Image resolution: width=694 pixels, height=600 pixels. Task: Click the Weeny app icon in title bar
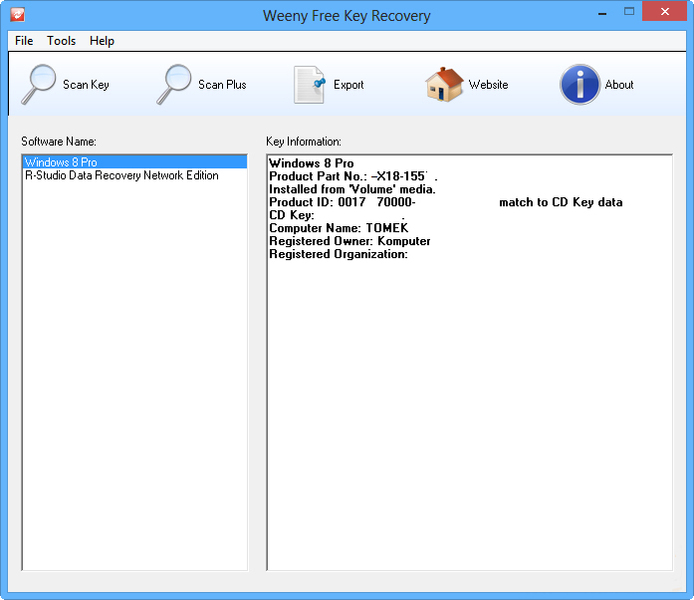[x=17, y=15]
